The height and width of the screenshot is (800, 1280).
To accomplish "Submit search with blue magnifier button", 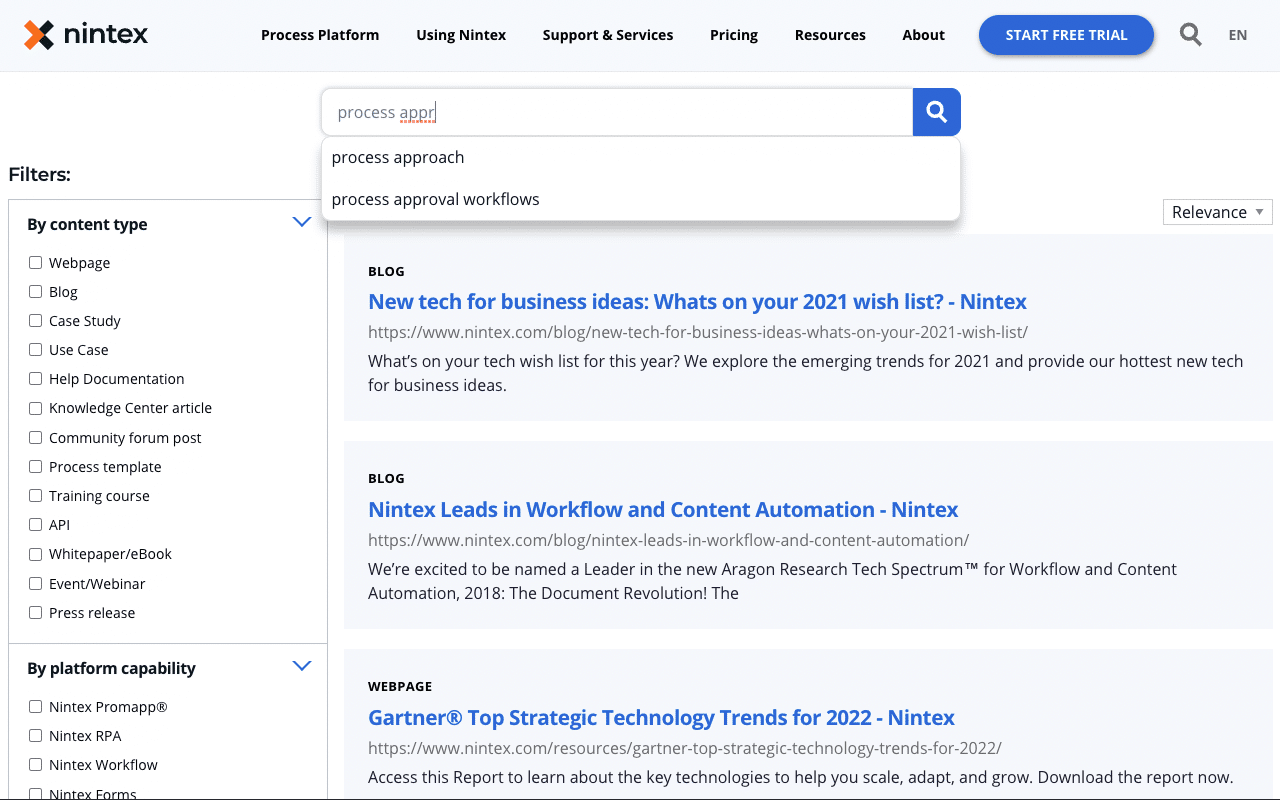I will [x=937, y=112].
